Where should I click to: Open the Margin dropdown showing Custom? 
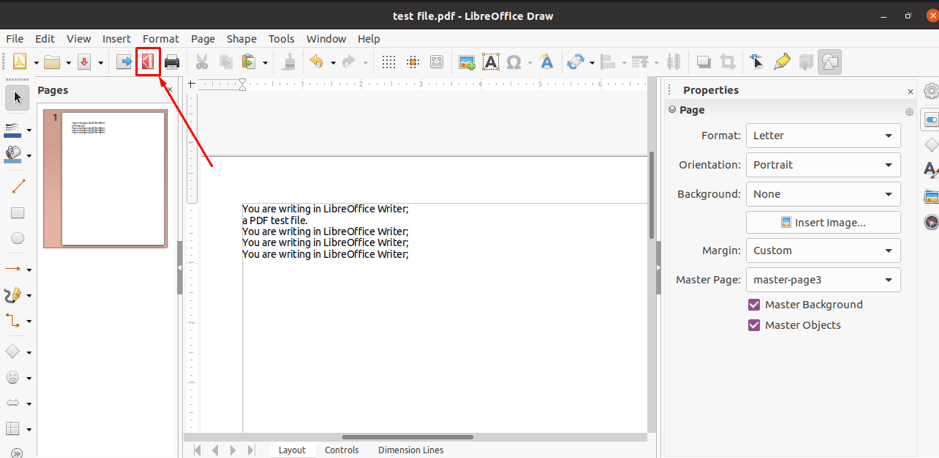point(823,250)
